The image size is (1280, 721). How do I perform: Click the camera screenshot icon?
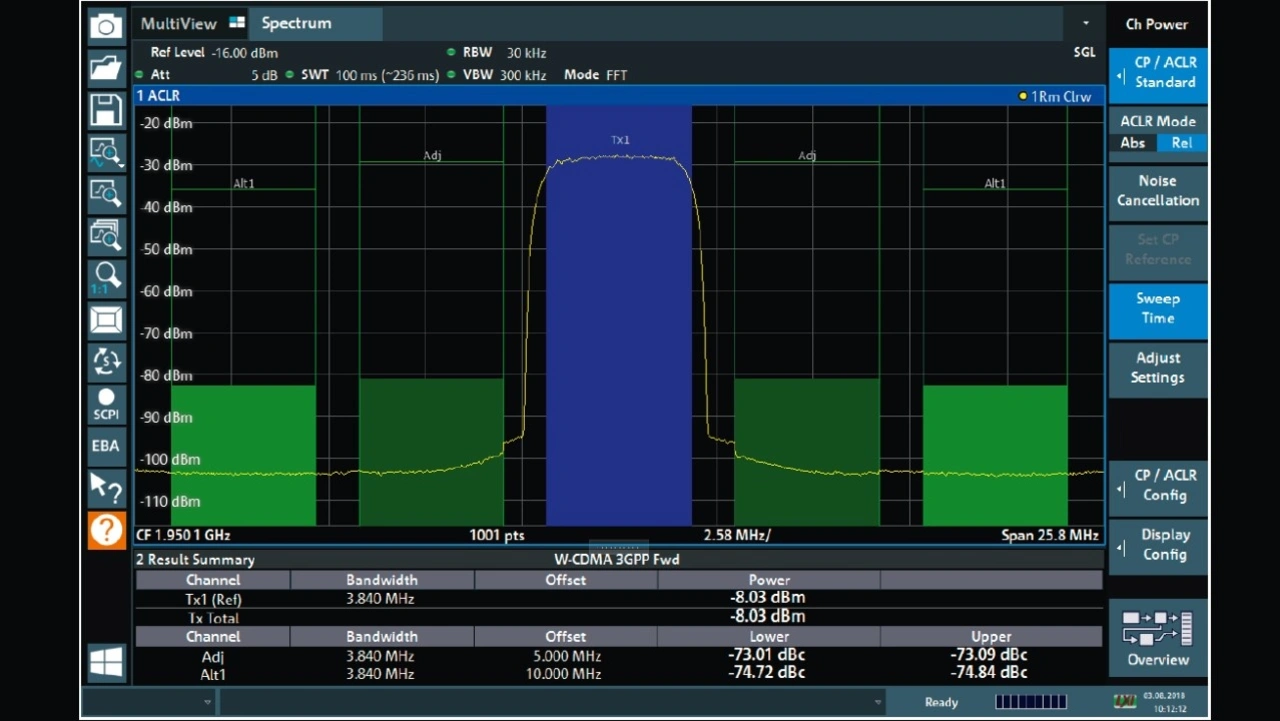click(x=106, y=26)
